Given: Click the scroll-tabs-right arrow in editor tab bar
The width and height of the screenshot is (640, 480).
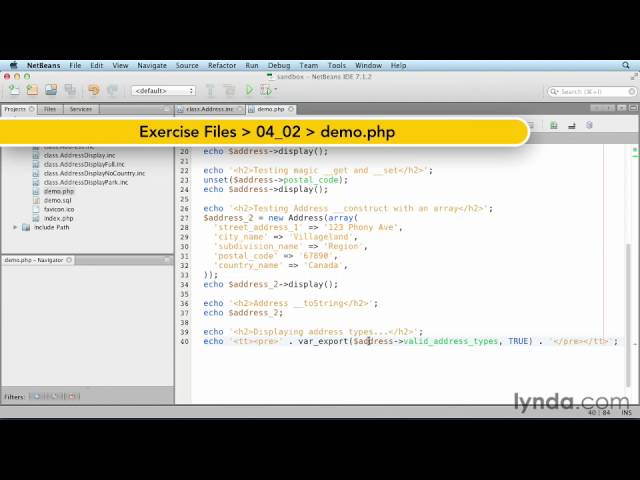Looking at the screenshot, I should pos(609,108).
